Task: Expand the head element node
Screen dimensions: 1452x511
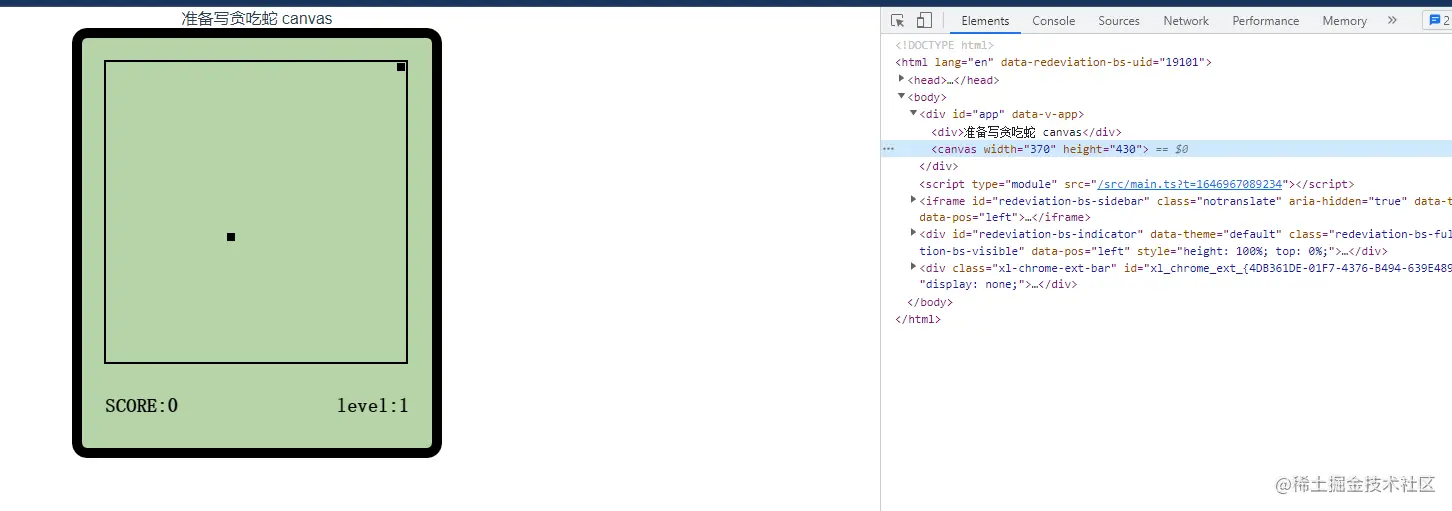Action: (x=902, y=79)
